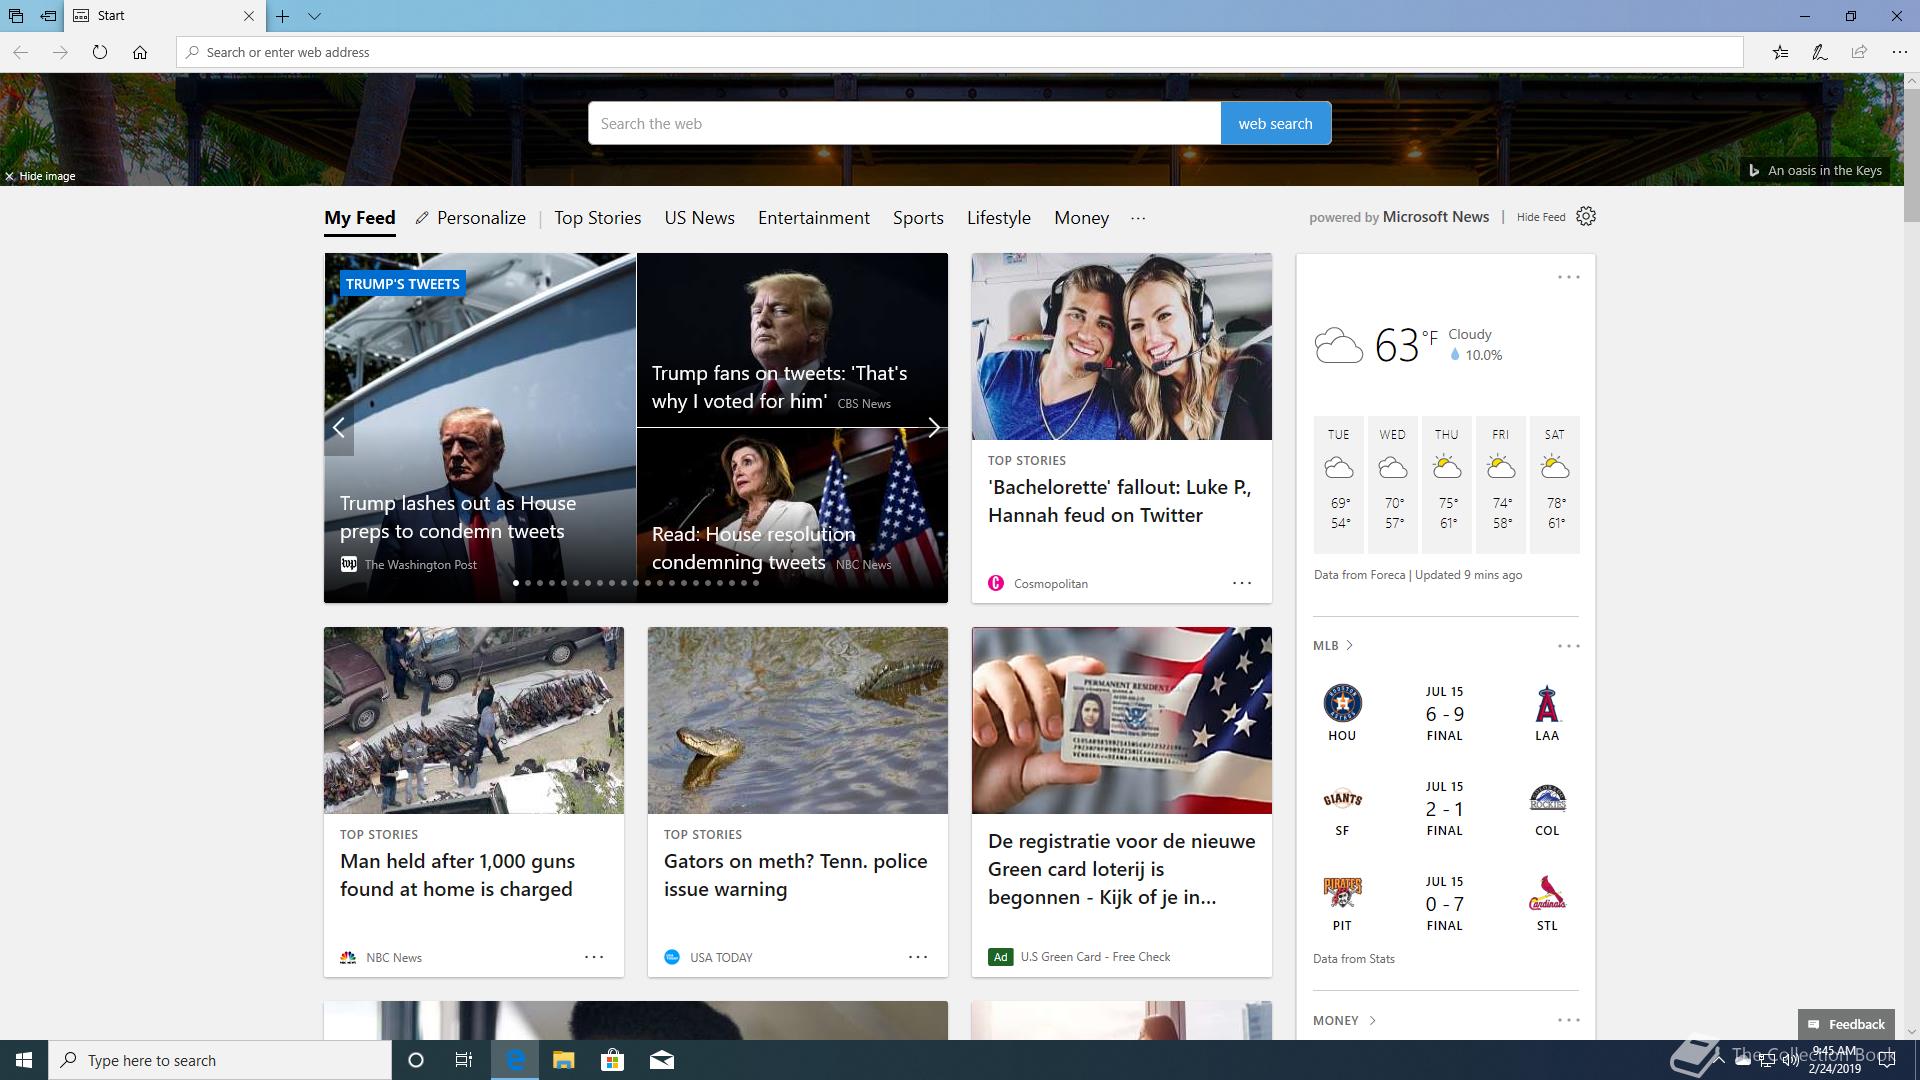
Task: Open the feed settings gear icon
Action: point(1586,216)
